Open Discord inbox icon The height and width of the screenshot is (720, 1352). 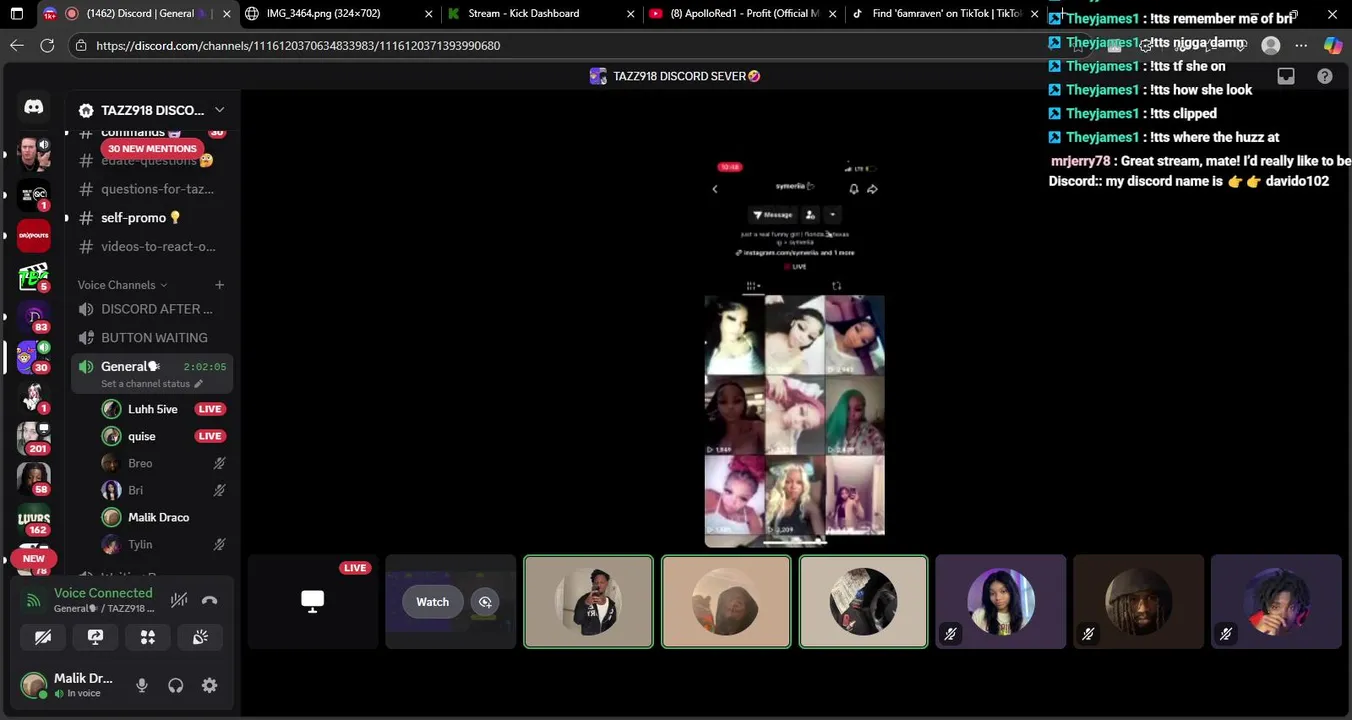point(1286,76)
